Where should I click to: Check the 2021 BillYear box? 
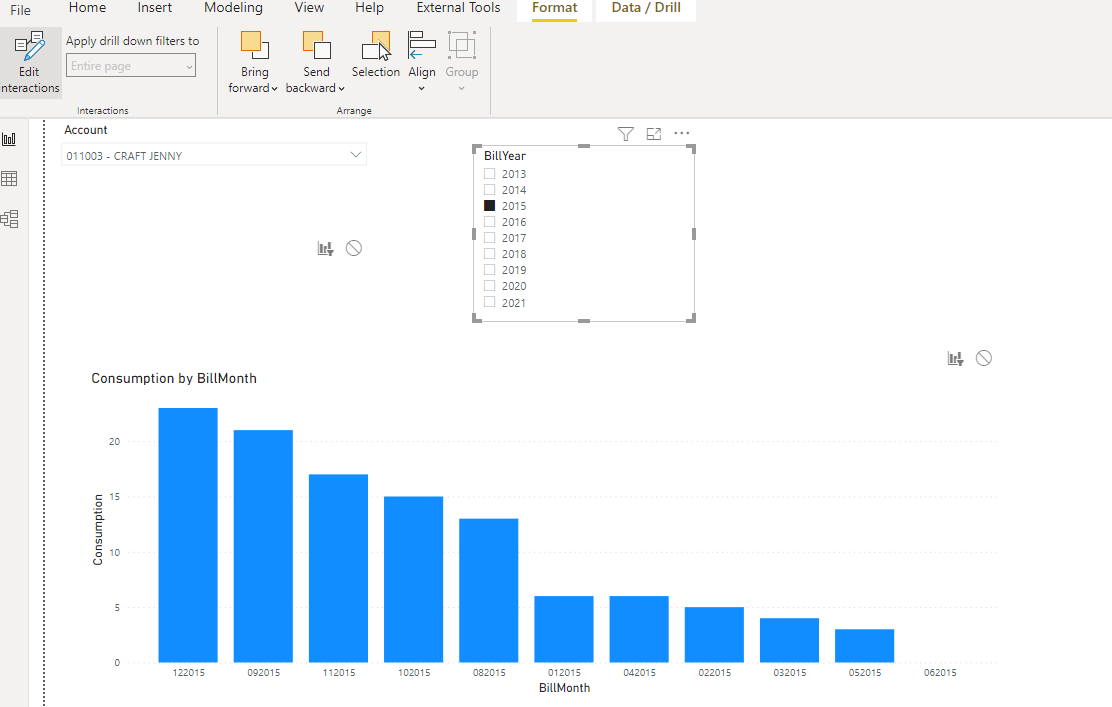tap(489, 302)
